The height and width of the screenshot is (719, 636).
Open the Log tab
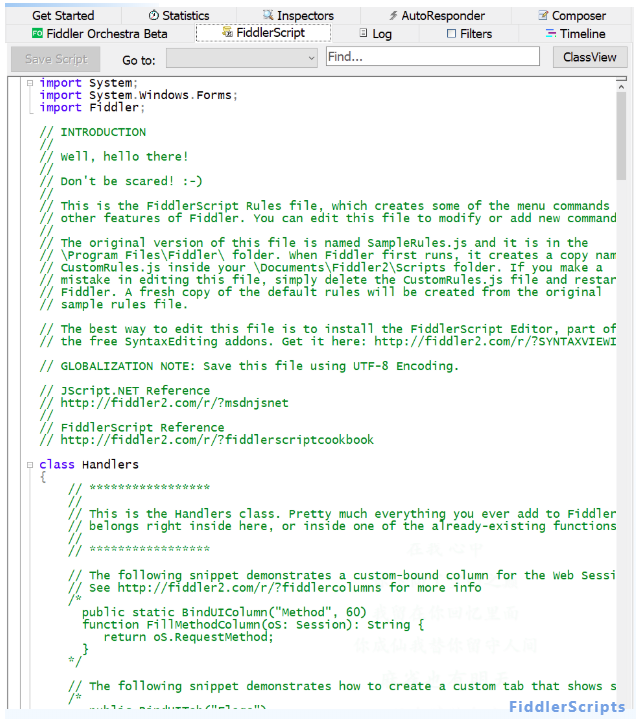pyautogui.click(x=375, y=33)
